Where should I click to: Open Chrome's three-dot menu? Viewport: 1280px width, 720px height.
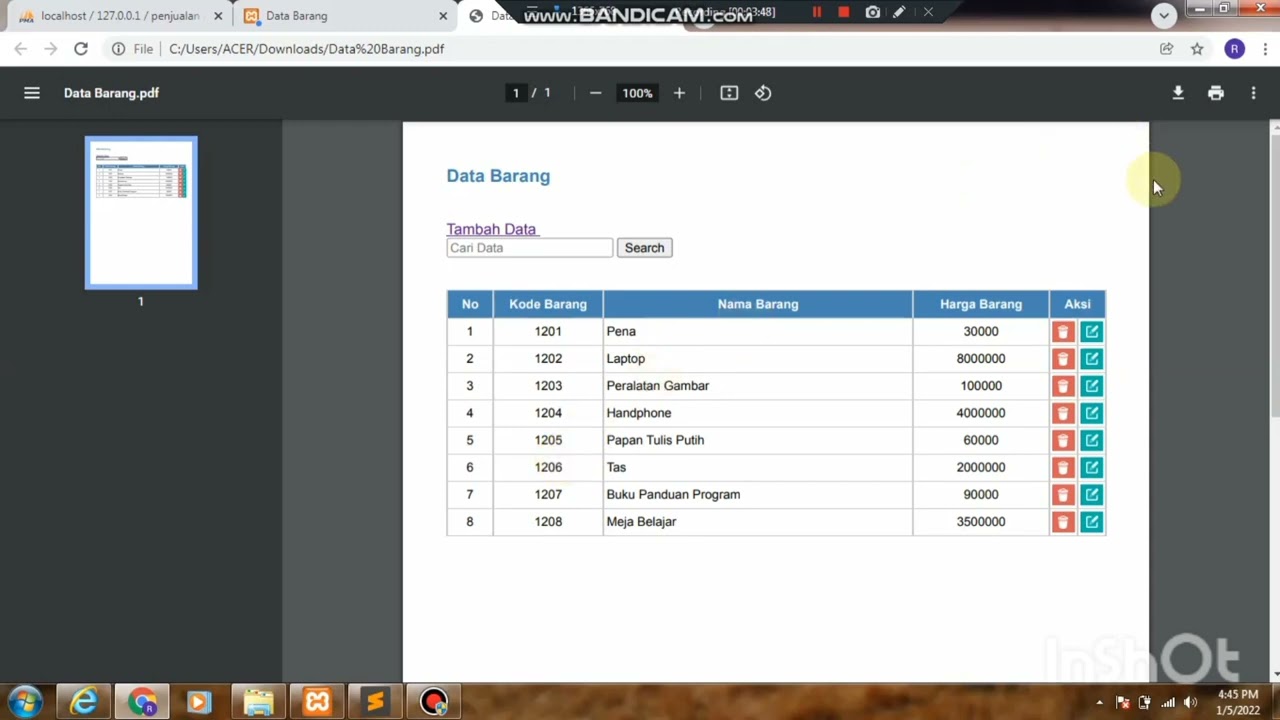tap(1266, 49)
